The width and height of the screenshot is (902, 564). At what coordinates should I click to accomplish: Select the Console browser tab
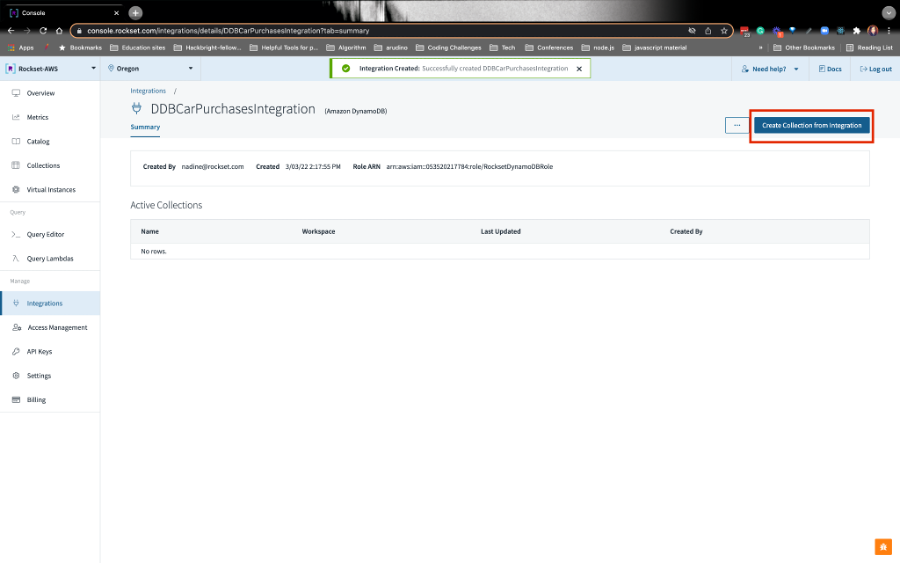coord(64,13)
